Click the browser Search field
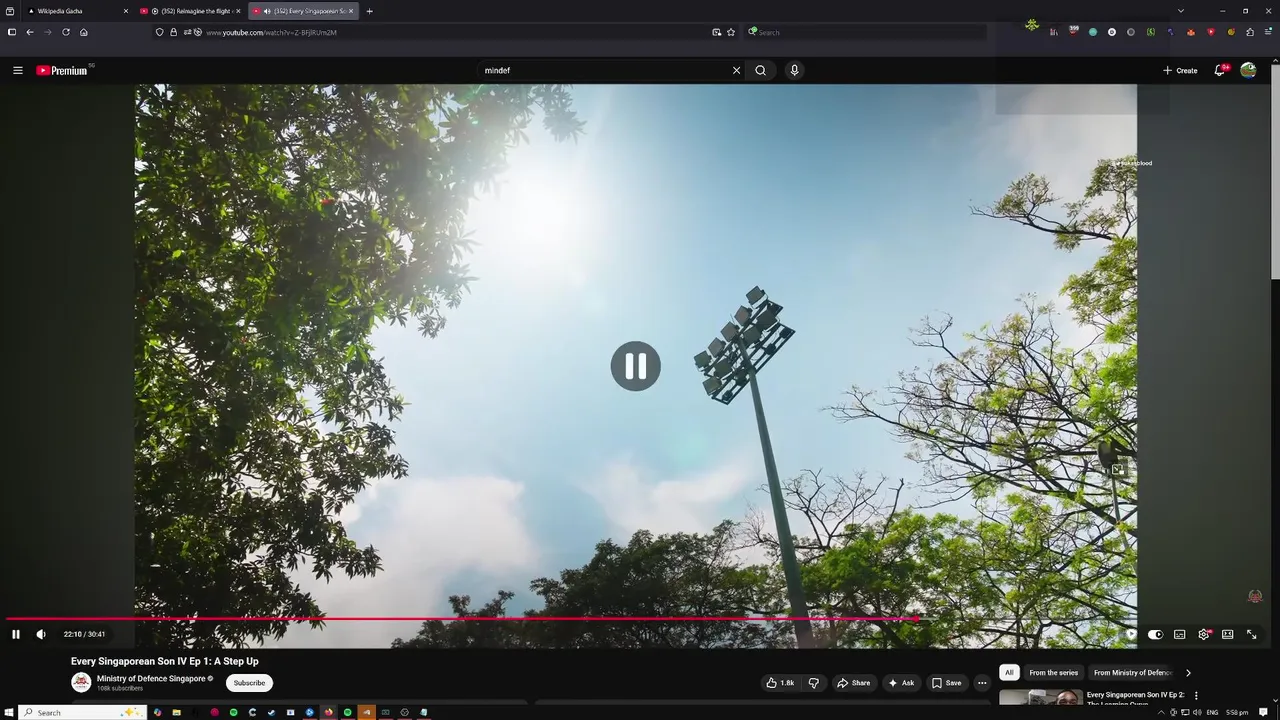1280x720 pixels. (865, 32)
